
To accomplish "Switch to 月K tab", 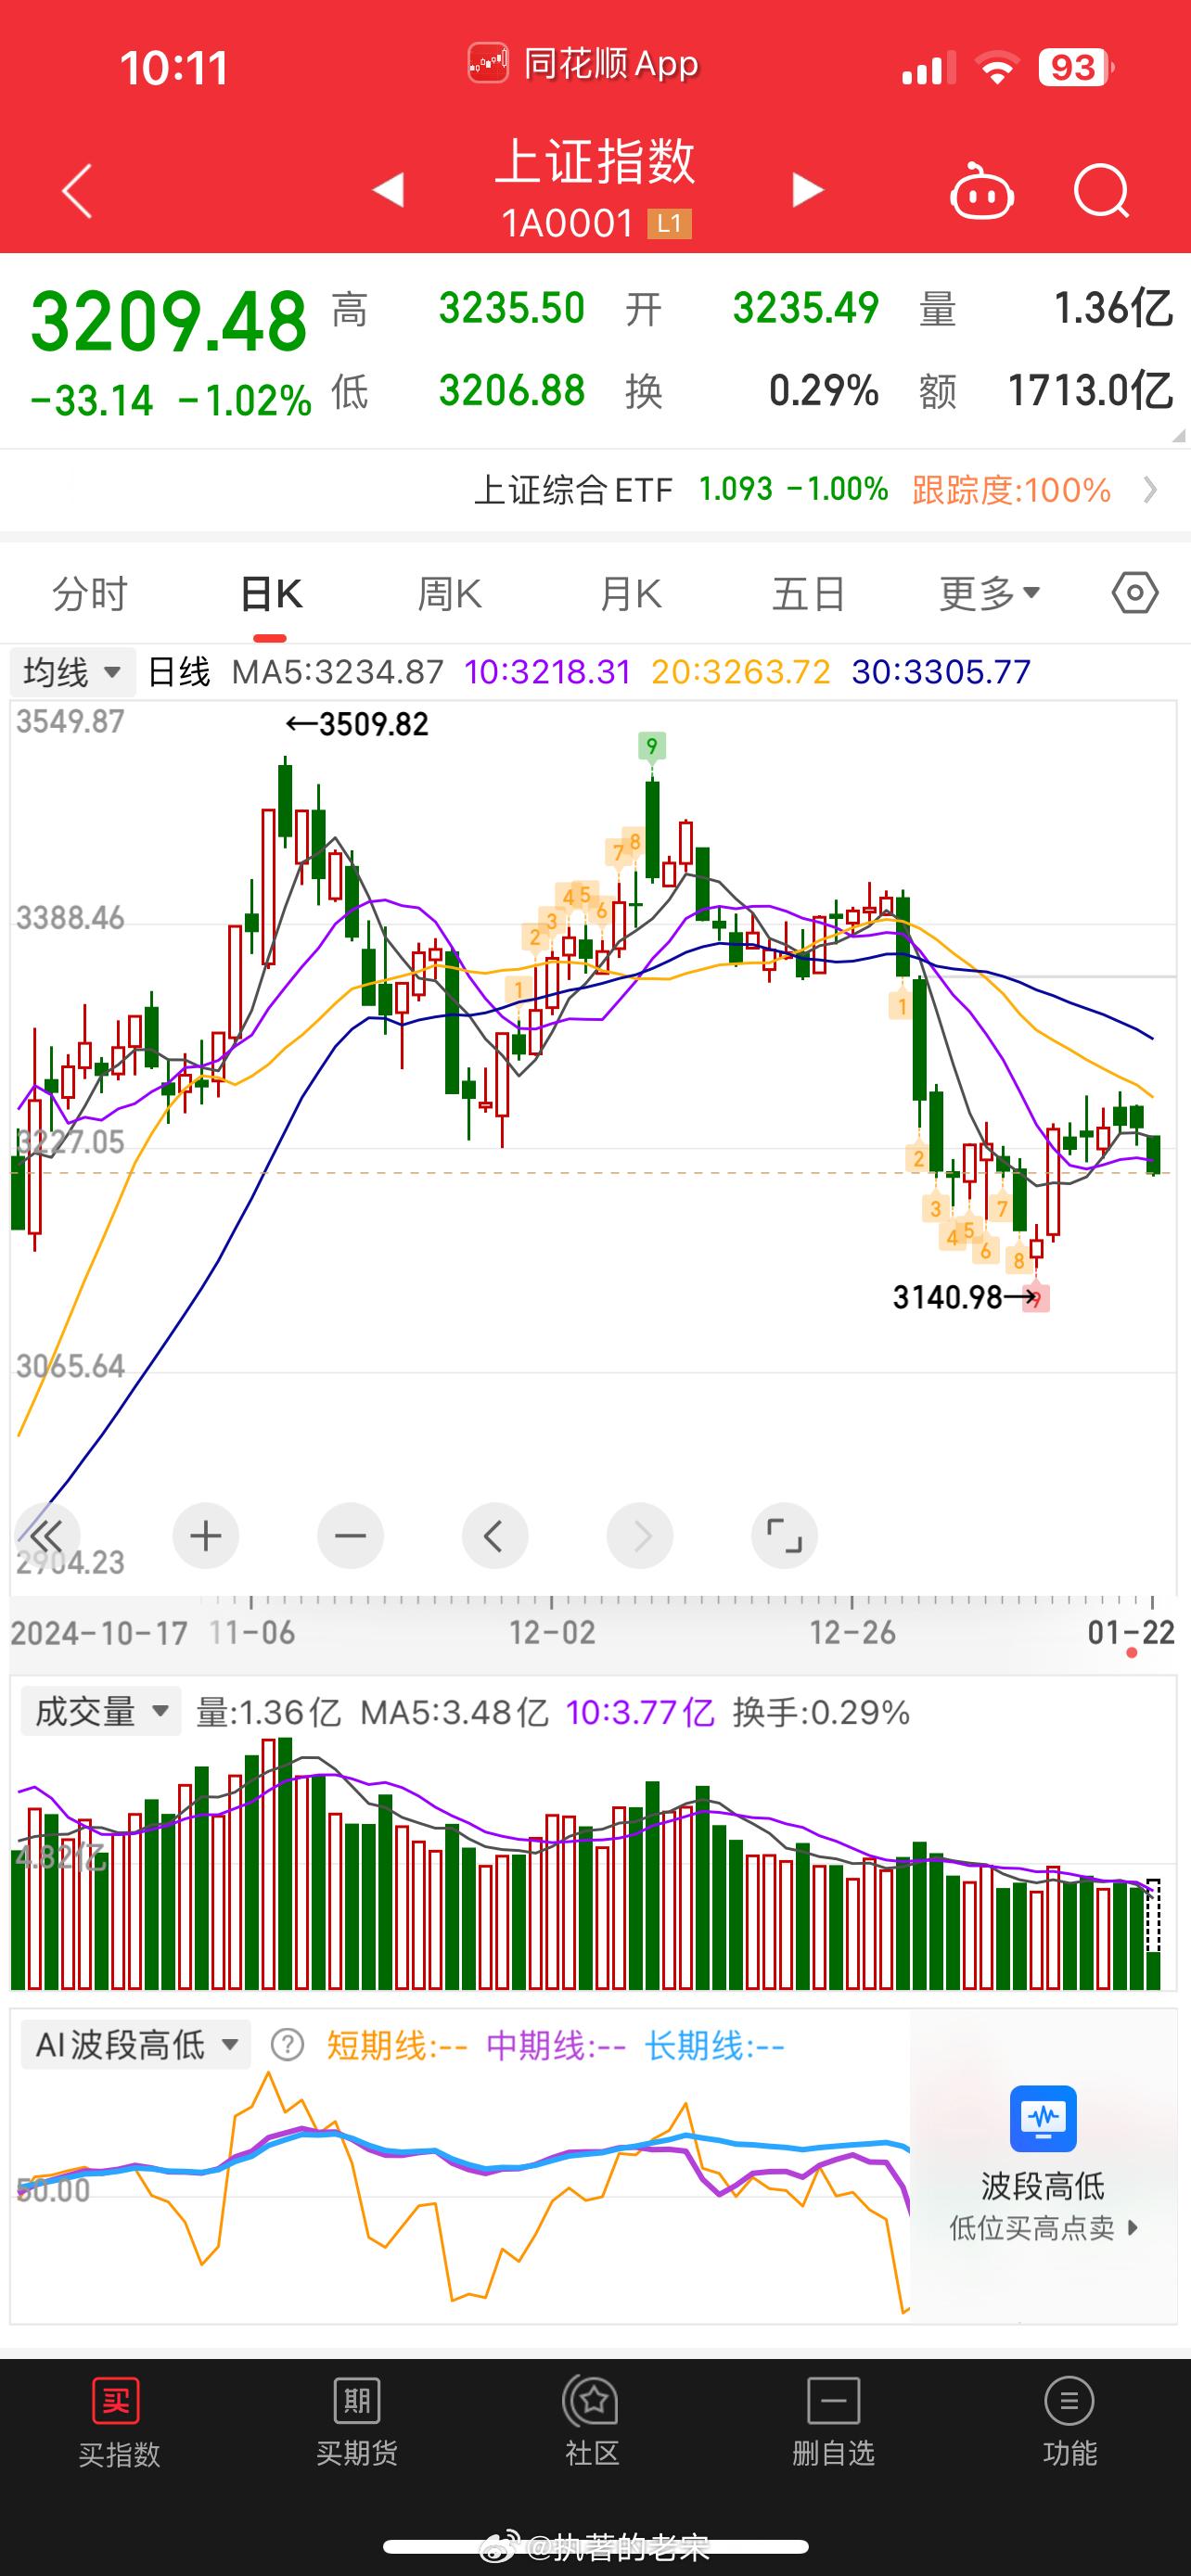I will click(x=630, y=594).
